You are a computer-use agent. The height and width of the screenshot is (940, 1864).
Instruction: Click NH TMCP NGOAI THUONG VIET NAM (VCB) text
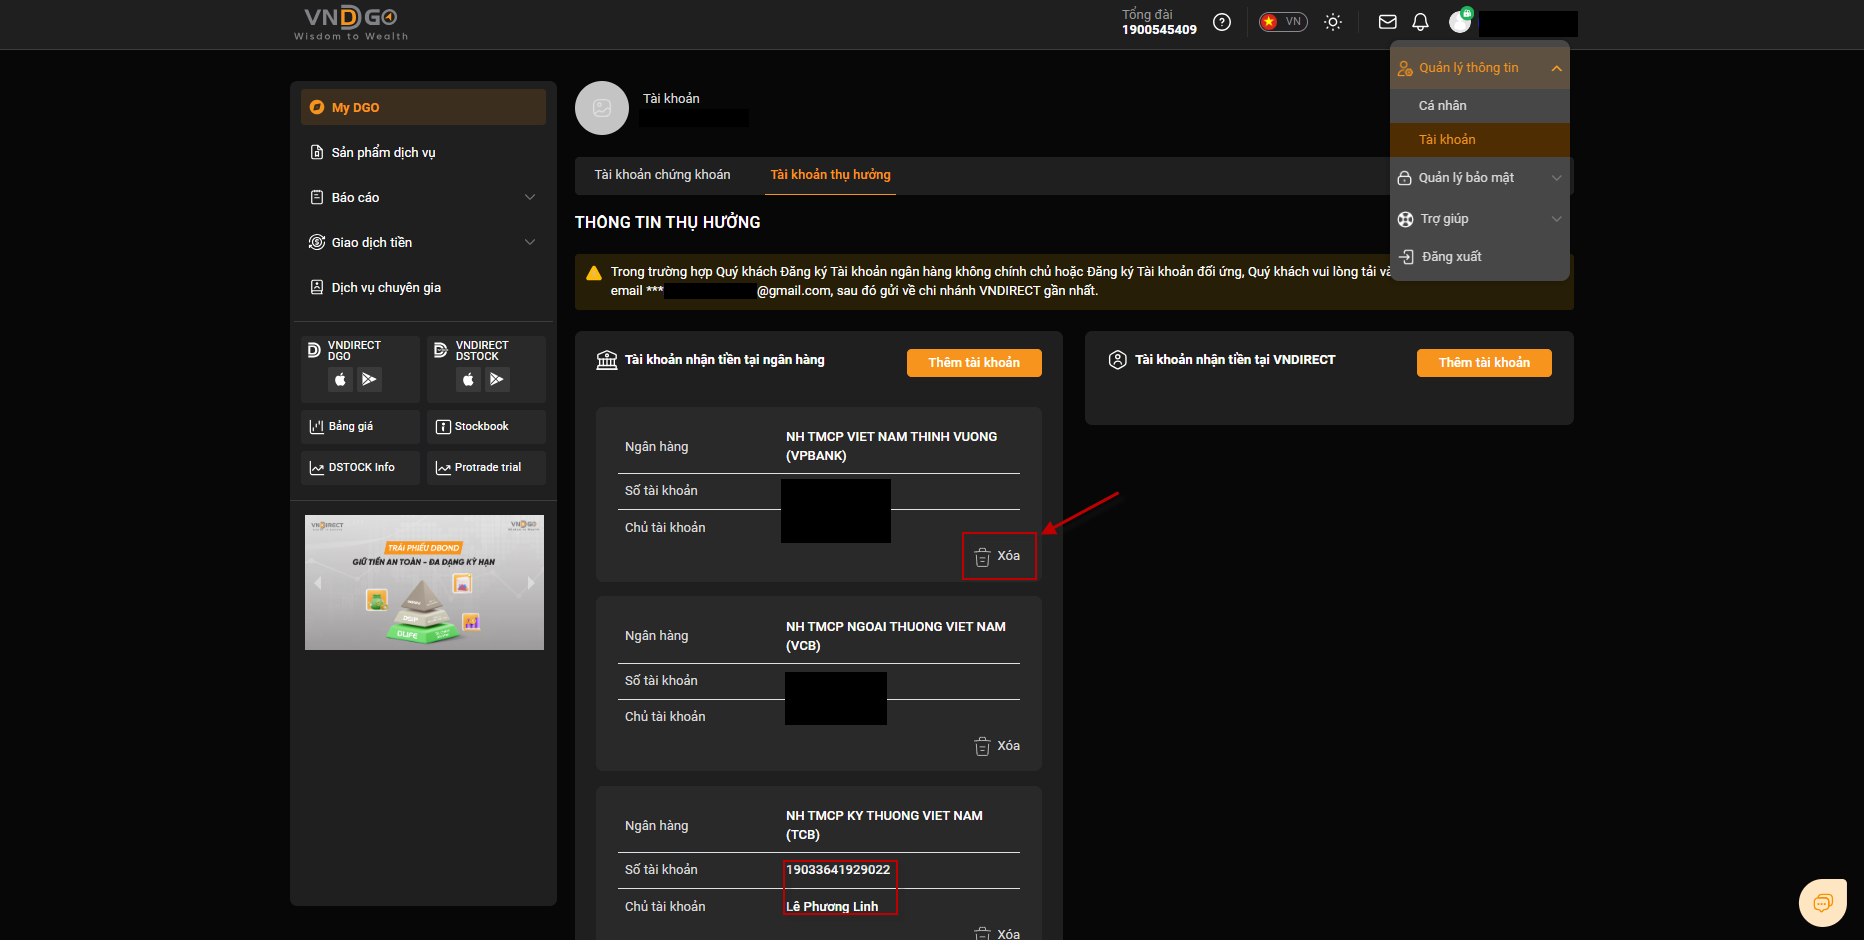(896, 636)
